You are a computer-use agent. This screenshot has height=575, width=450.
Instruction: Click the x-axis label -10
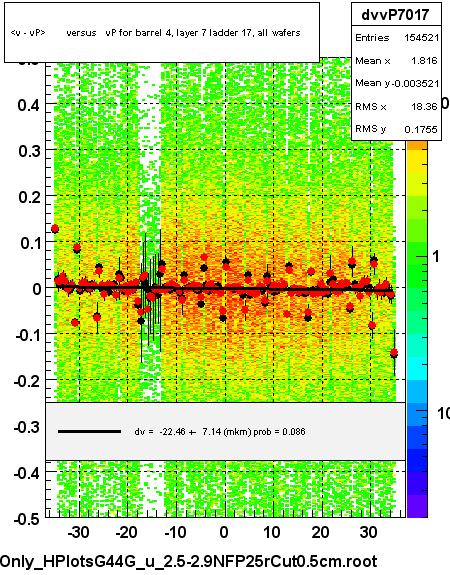pyautogui.click(x=175, y=532)
